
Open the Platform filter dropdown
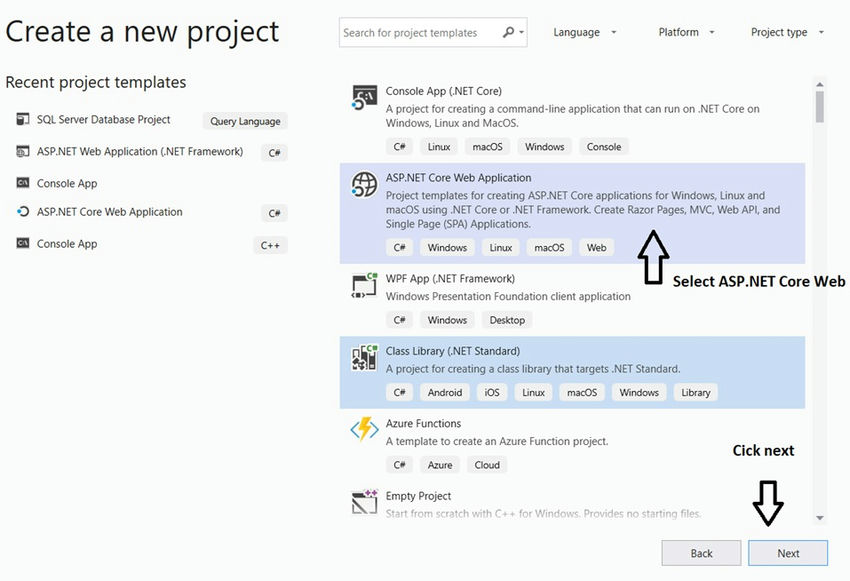(x=686, y=32)
